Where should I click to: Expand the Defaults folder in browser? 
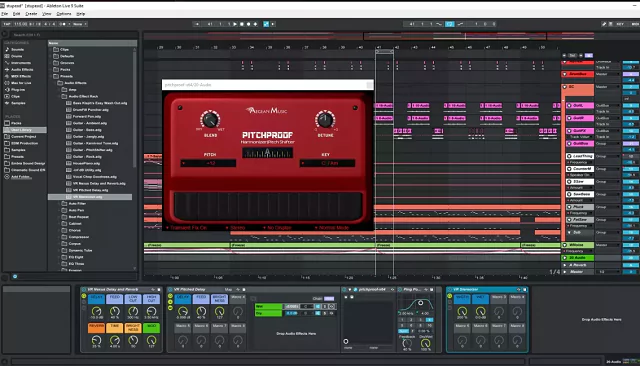[51, 56]
